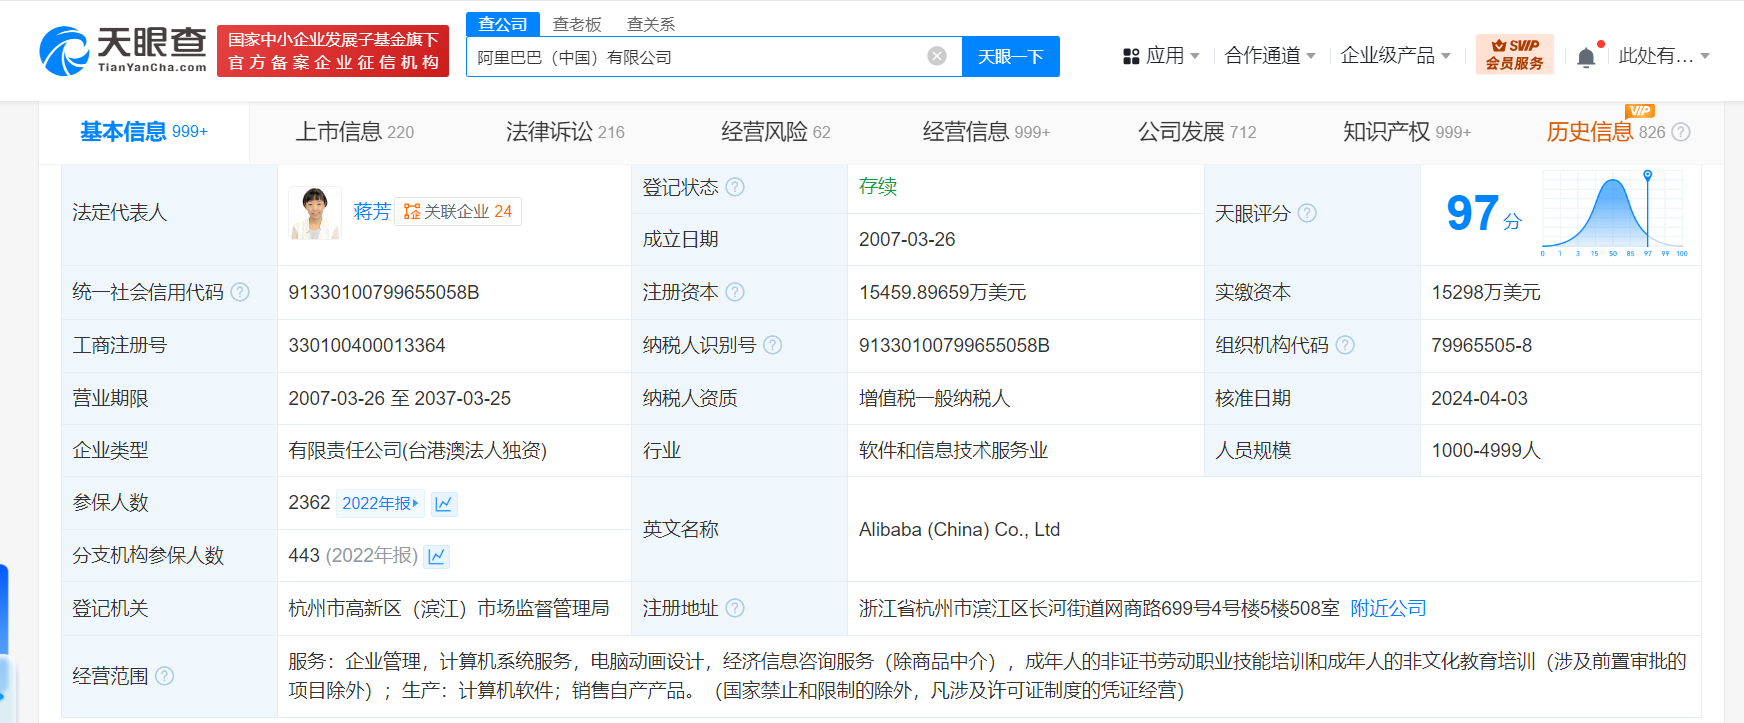The image size is (1744, 723).
Task: Select the 经营风险 tab
Action: [x=776, y=132]
